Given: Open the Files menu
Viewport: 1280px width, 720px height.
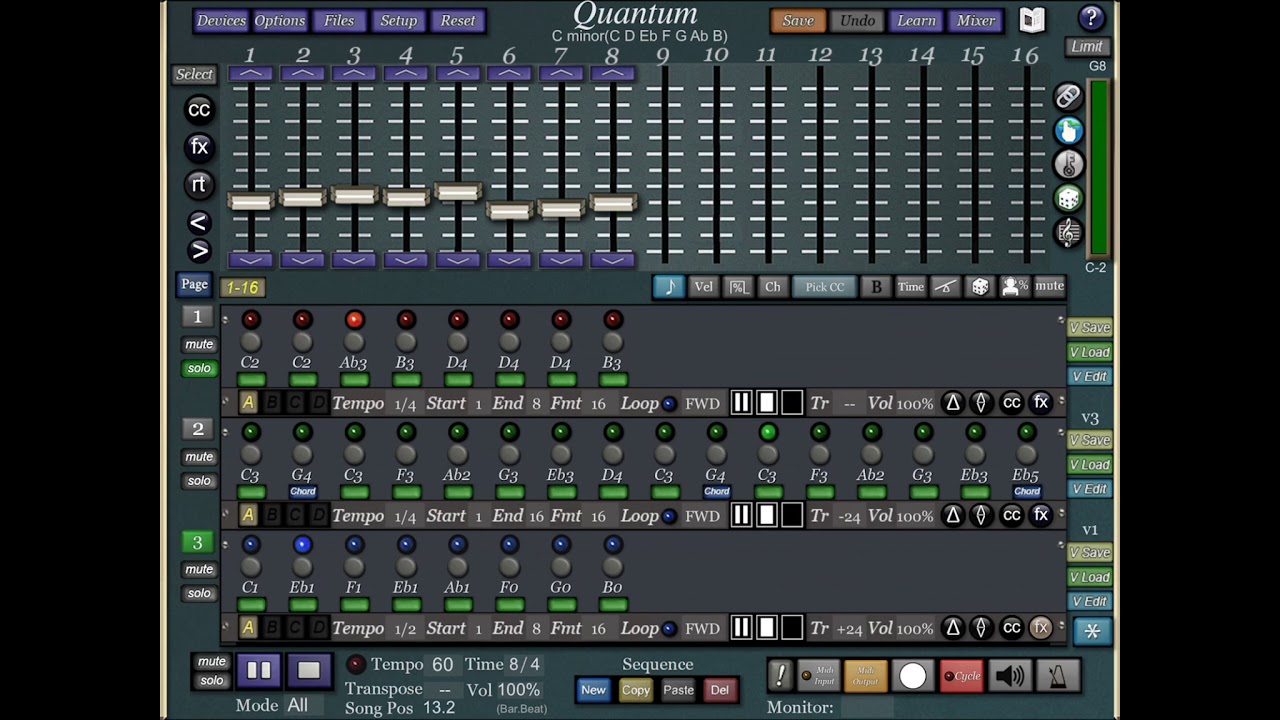Looking at the screenshot, I should [x=339, y=20].
